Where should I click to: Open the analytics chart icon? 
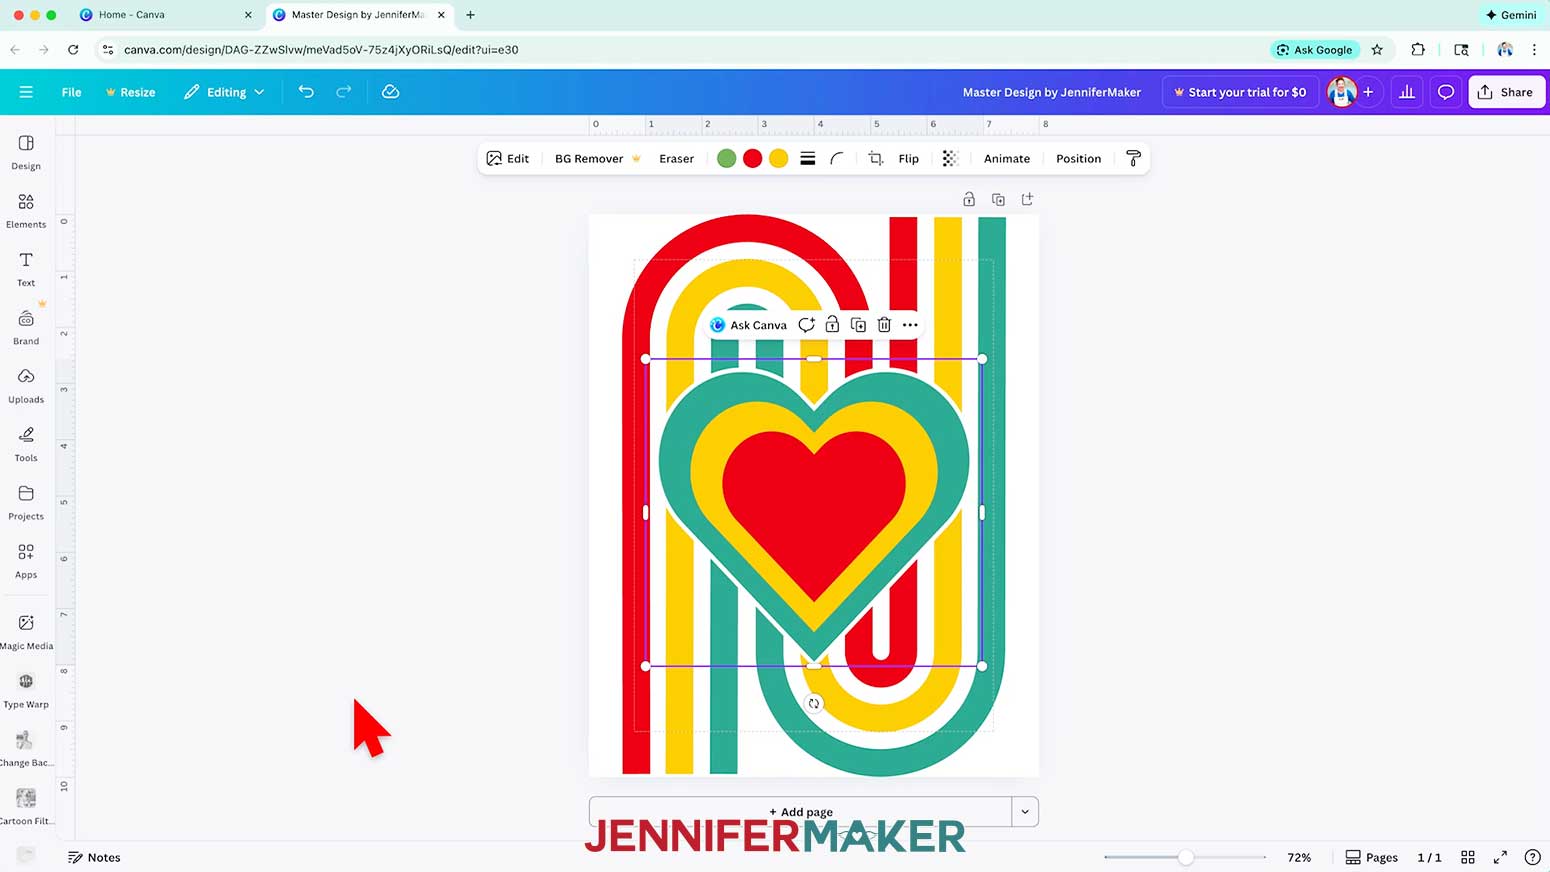point(1407,92)
